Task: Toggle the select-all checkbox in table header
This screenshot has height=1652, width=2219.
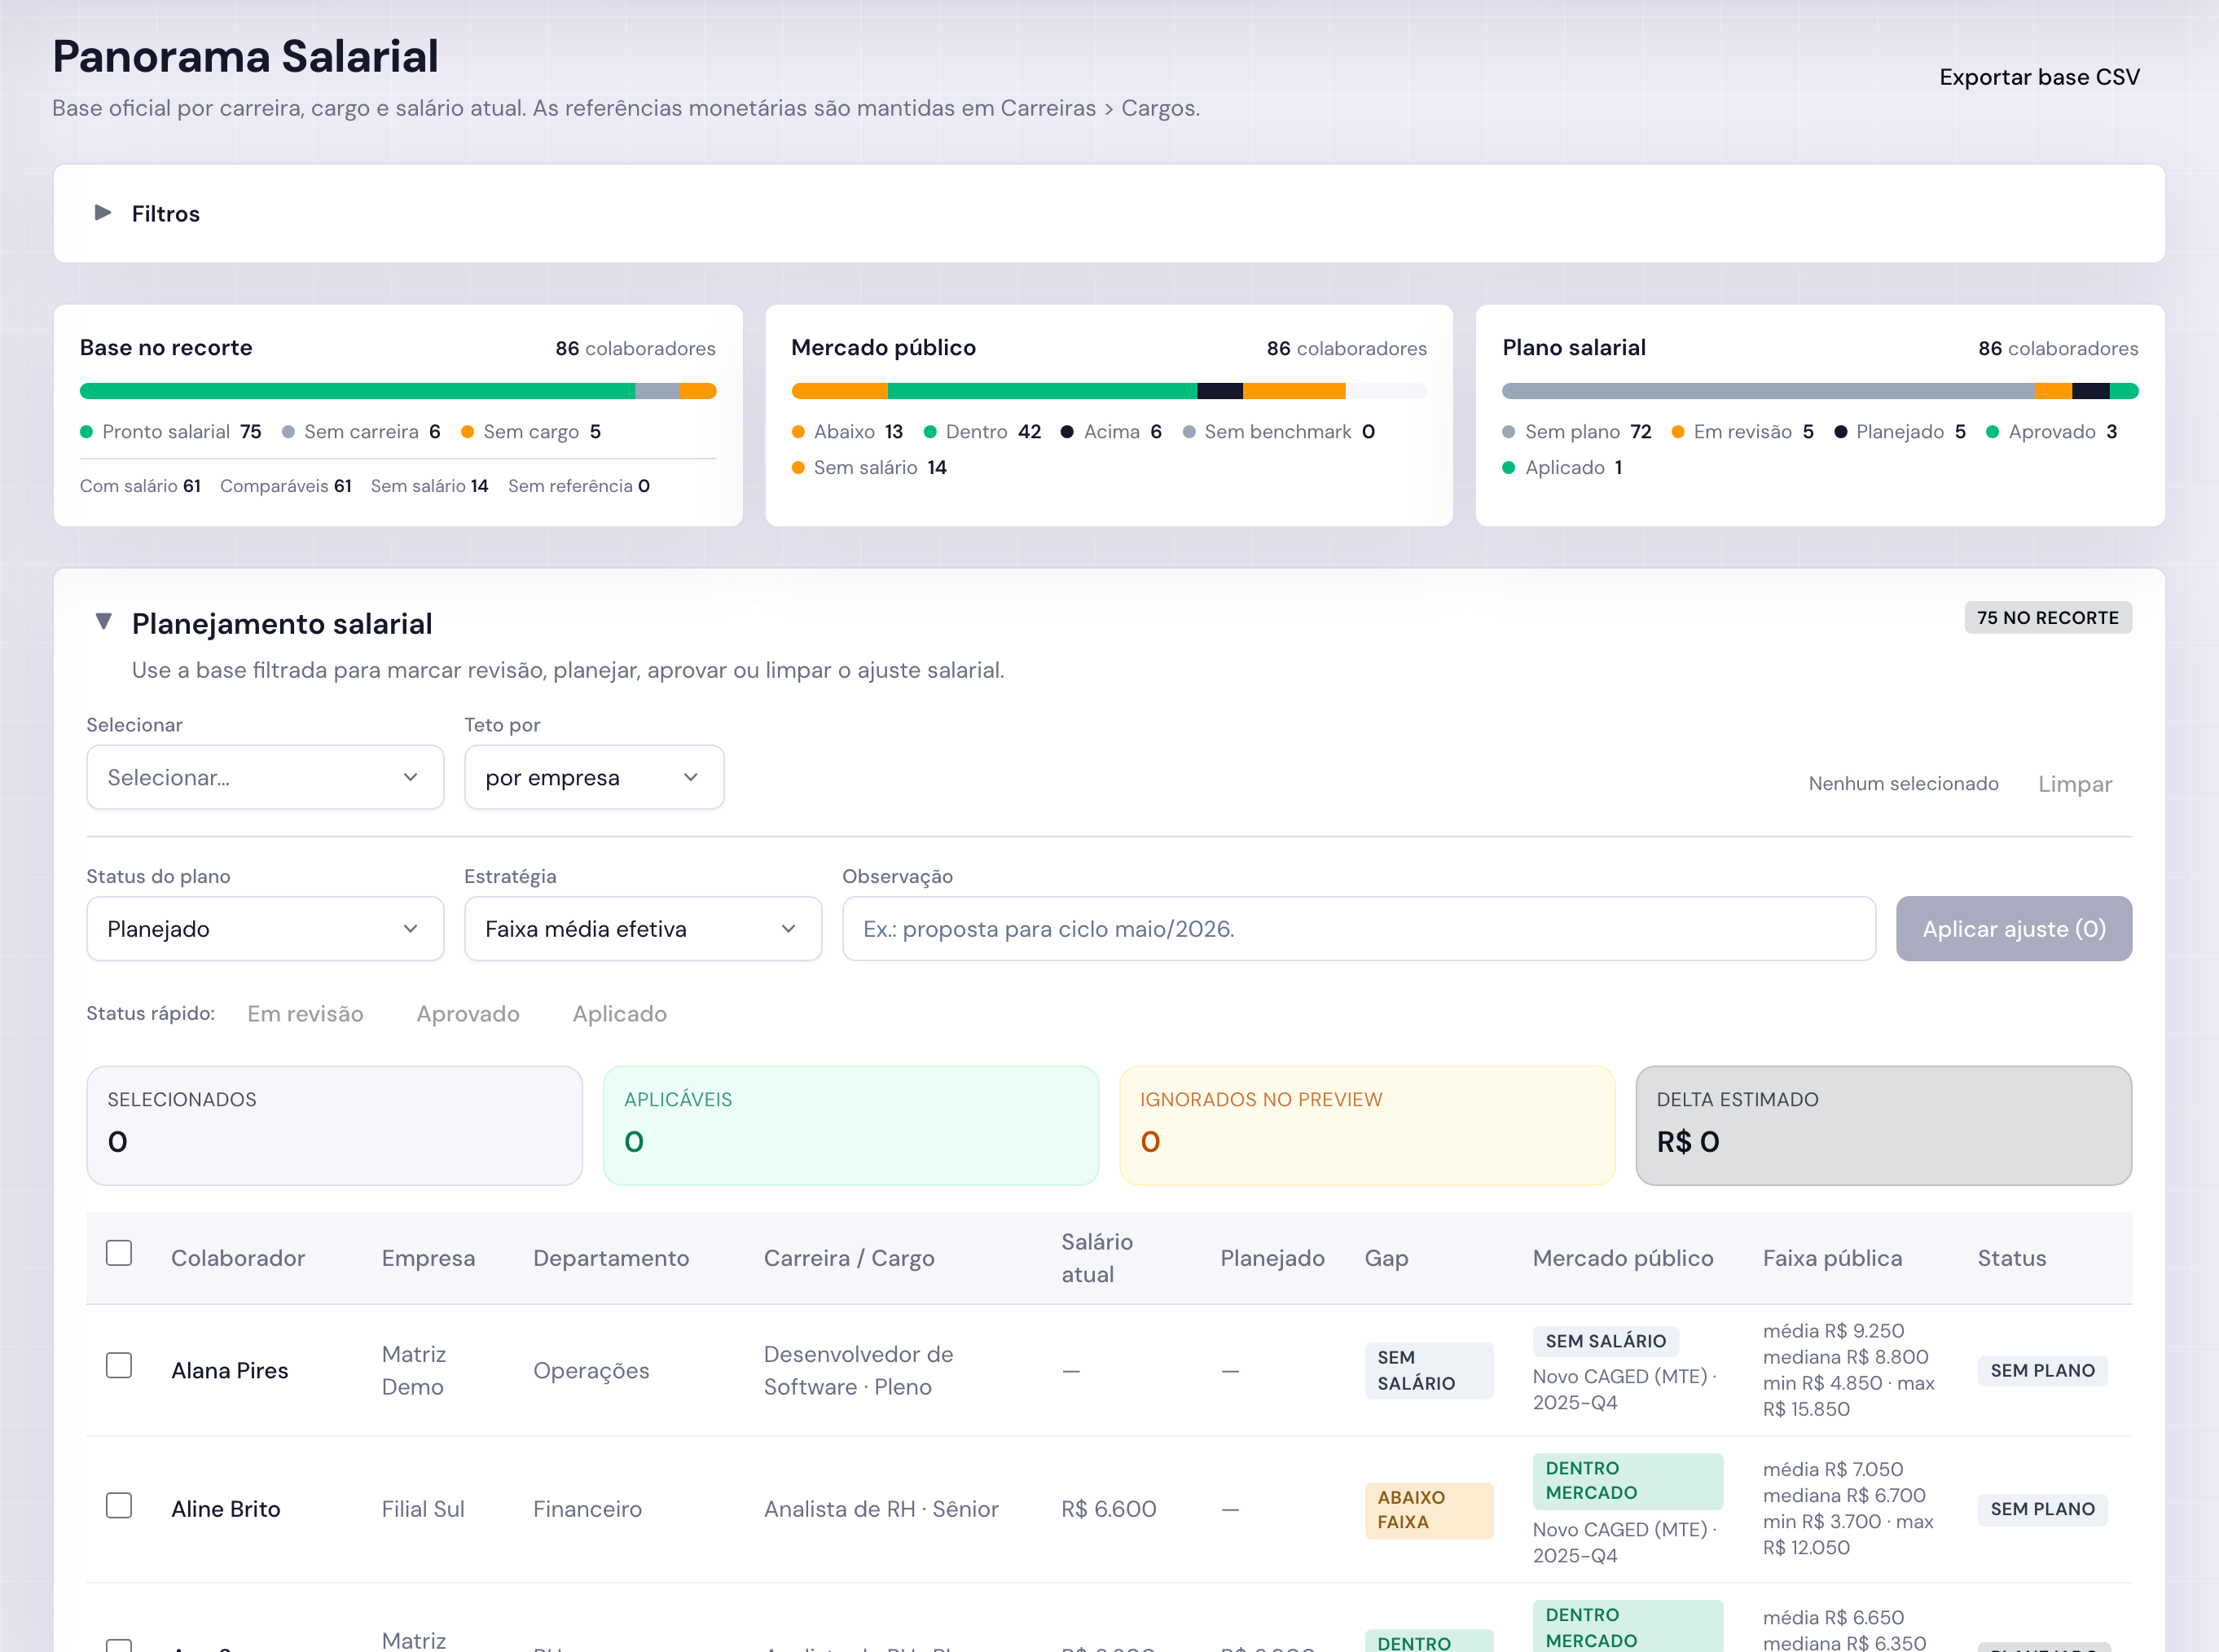Action: [119, 1253]
